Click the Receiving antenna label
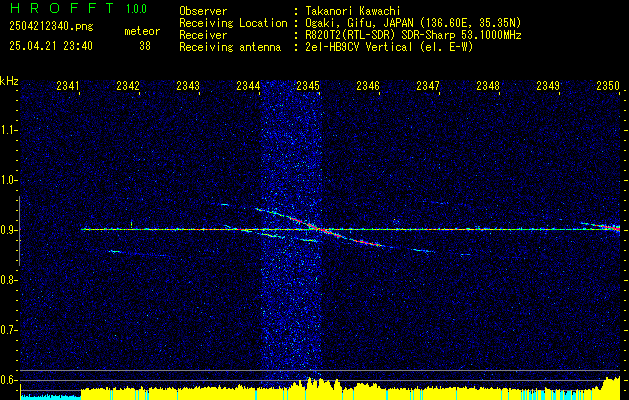 pos(230,47)
